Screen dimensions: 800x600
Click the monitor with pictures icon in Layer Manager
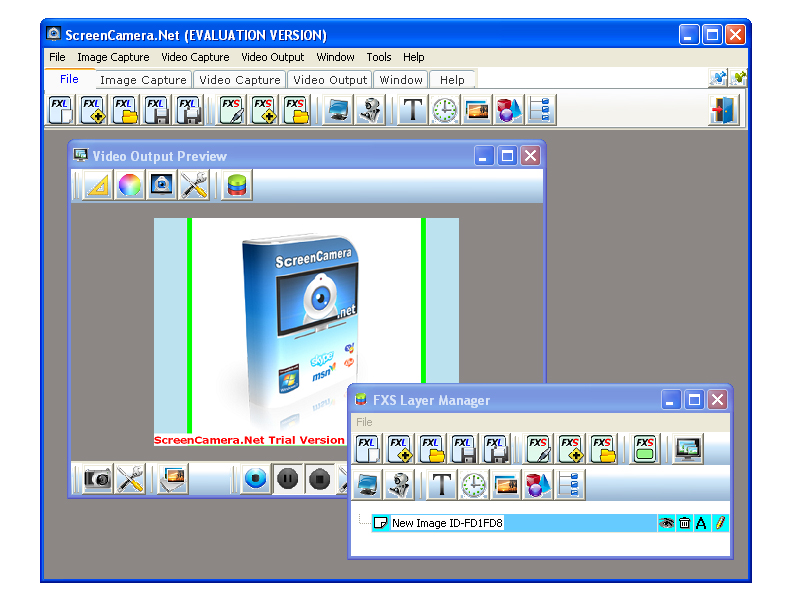(688, 449)
